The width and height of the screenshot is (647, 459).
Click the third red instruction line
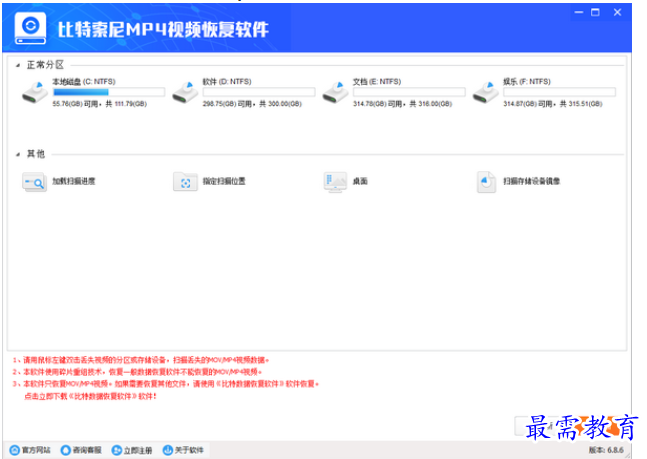166,384
